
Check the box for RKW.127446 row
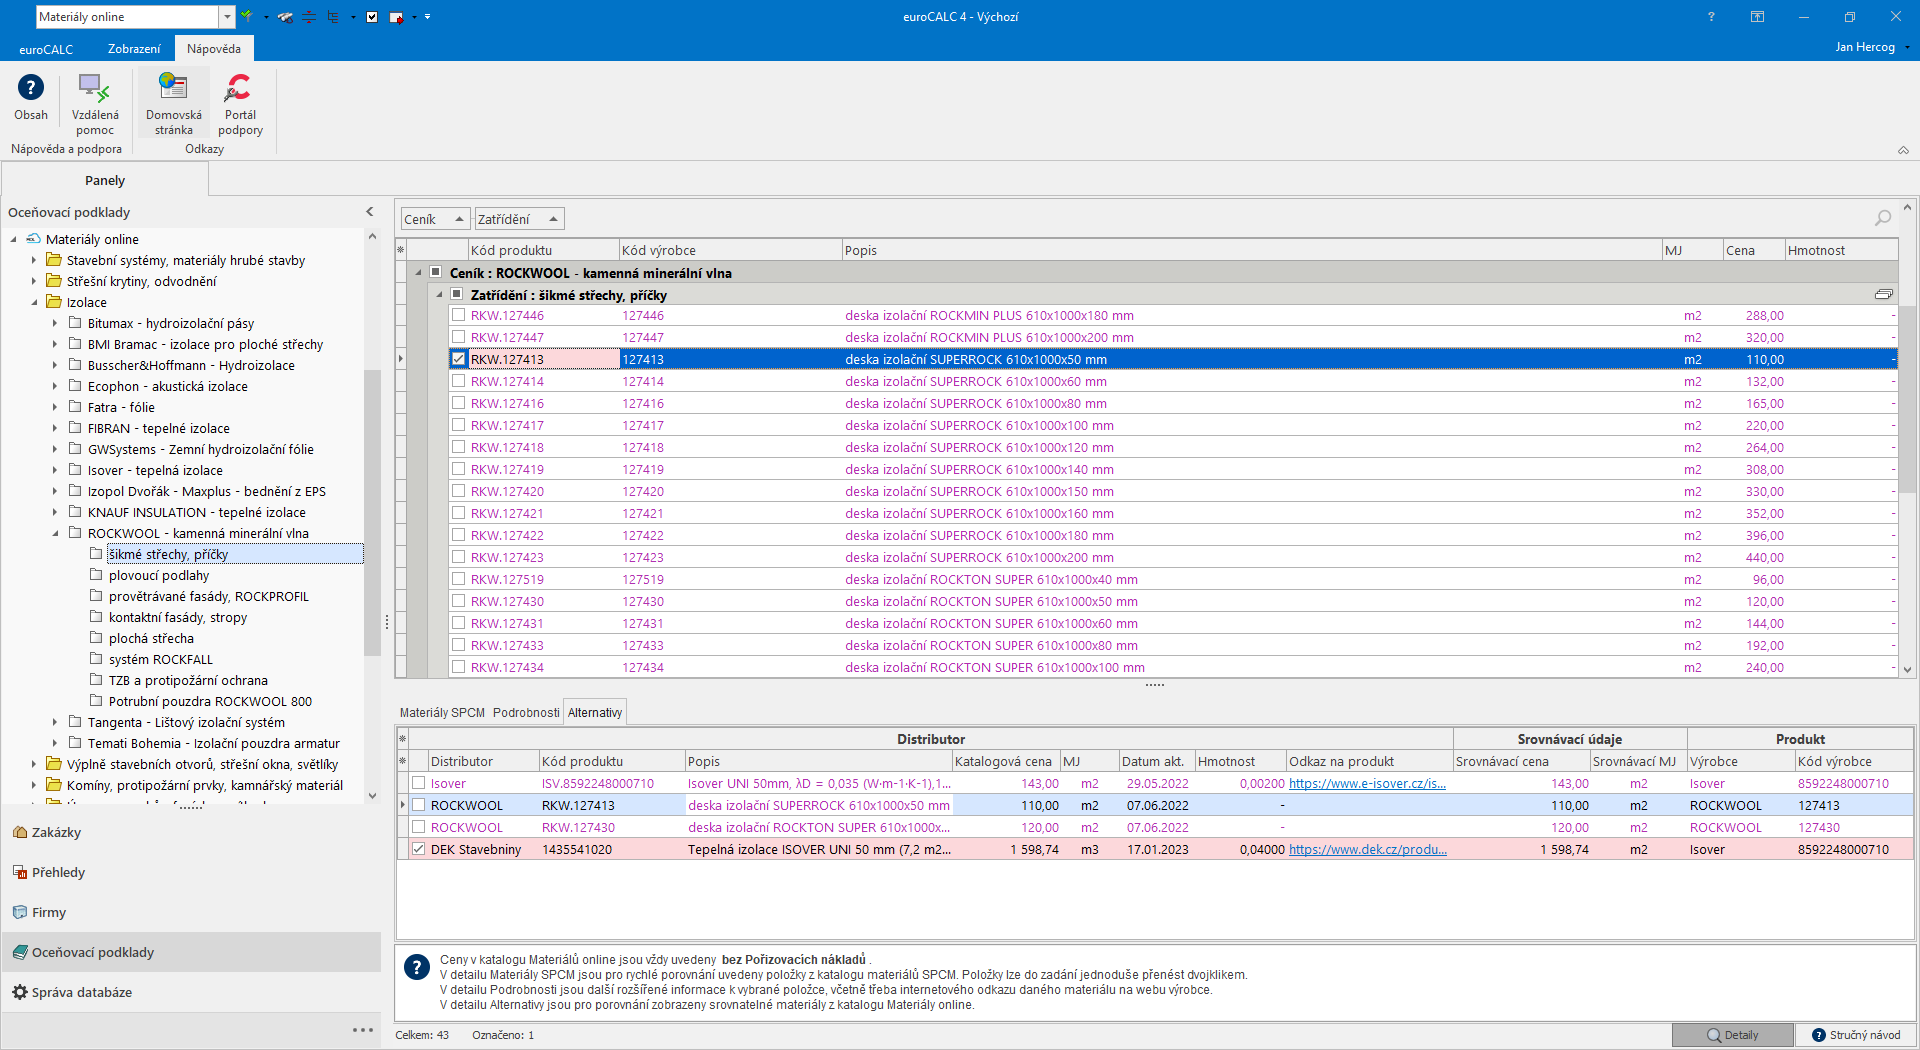[459, 315]
